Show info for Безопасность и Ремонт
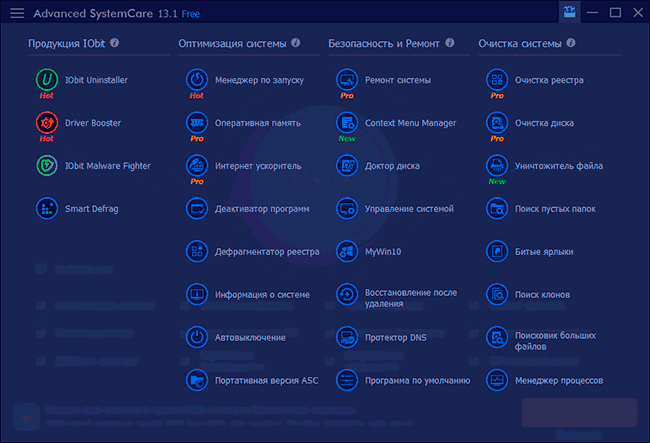 tap(450, 43)
